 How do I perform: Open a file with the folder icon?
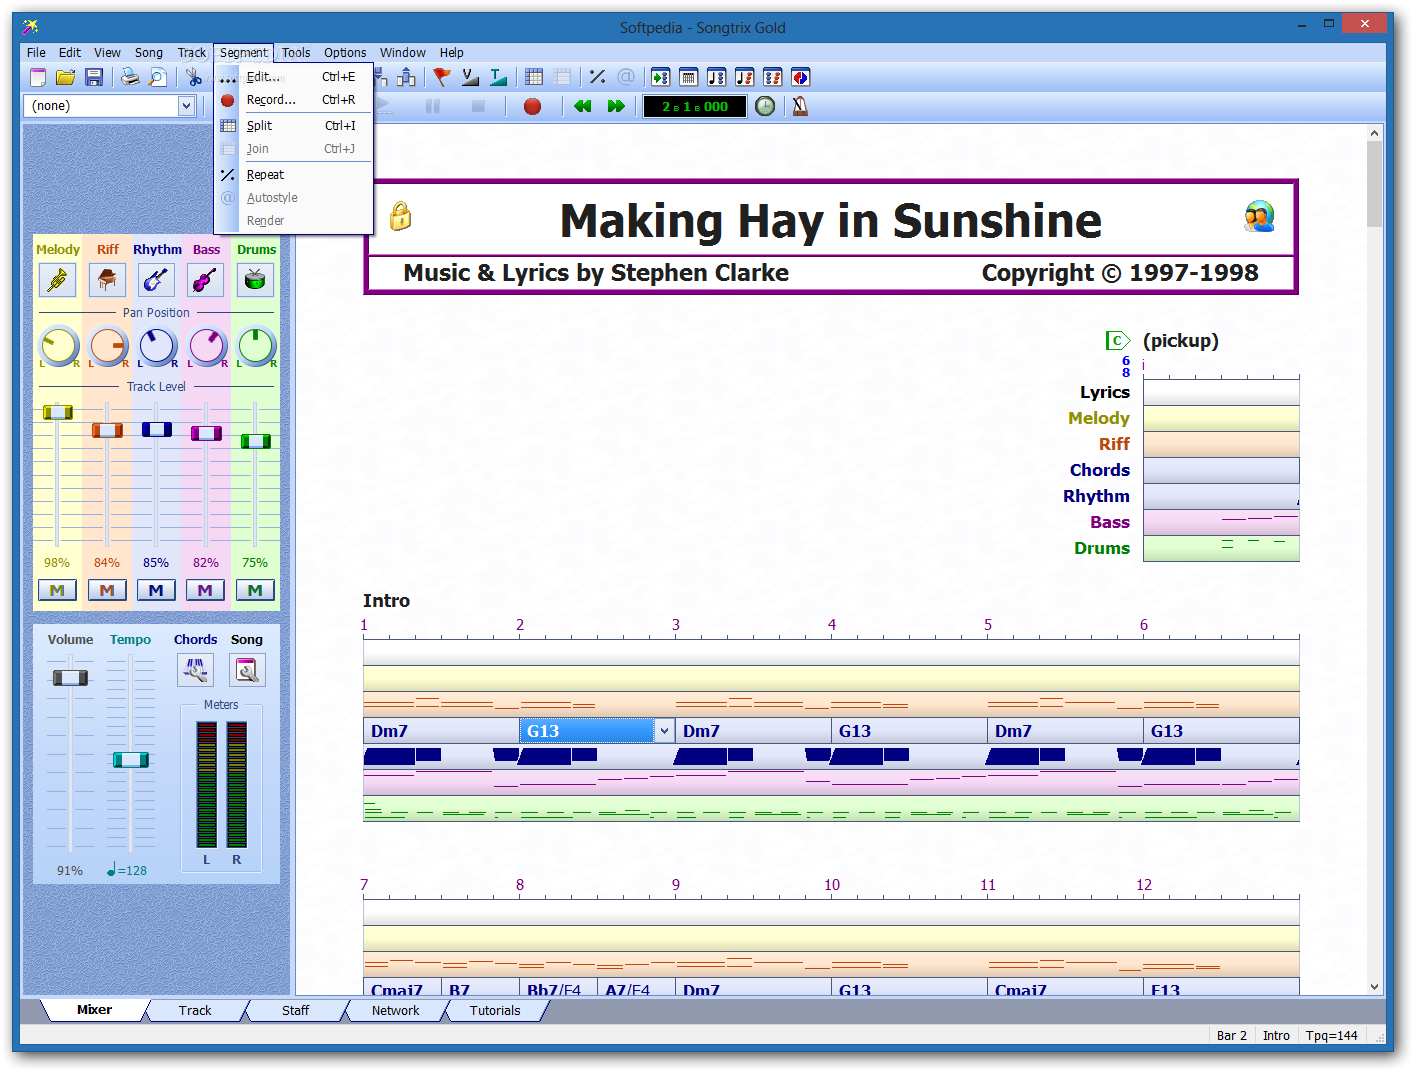66,77
